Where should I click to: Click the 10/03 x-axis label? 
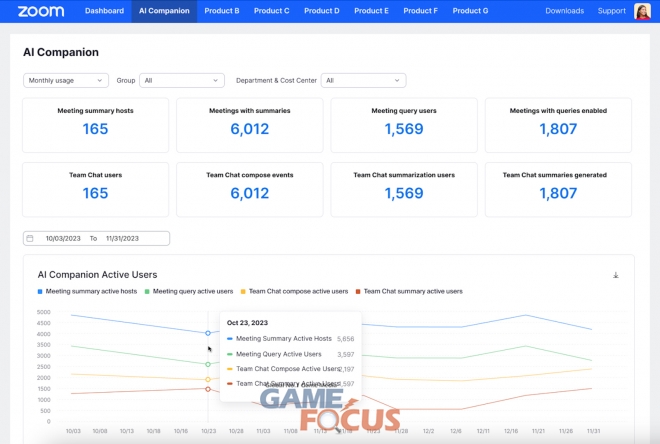(x=73, y=431)
